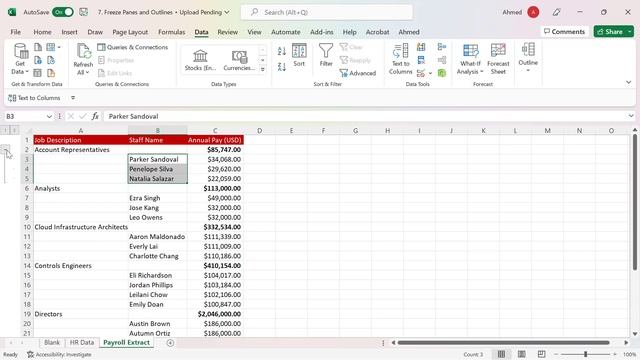Image resolution: width=640 pixels, height=360 pixels.
Task: Open the Name Box dropdown arrow
Action: [x=49, y=116]
